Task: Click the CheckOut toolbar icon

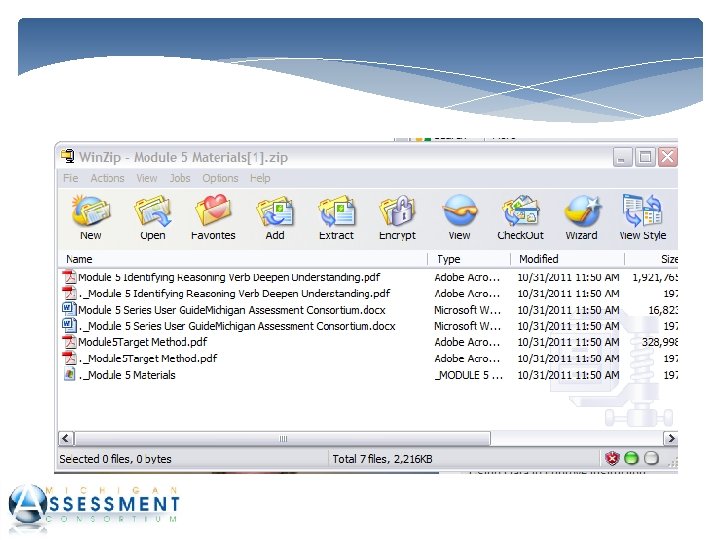Action: pos(521,211)
